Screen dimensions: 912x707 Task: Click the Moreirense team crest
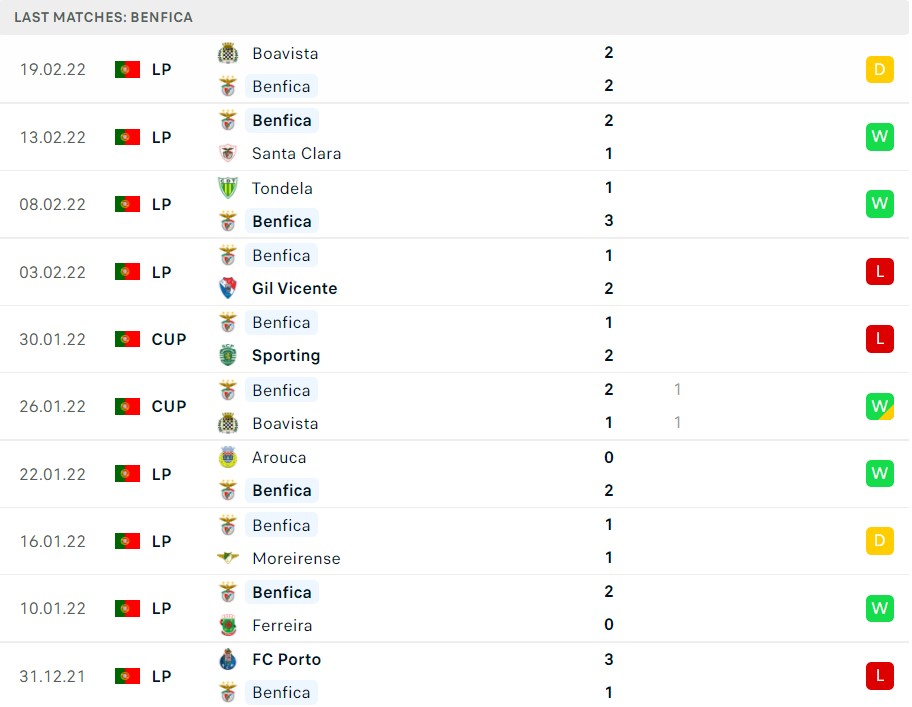pyautogui.click(x=227, y=558)
